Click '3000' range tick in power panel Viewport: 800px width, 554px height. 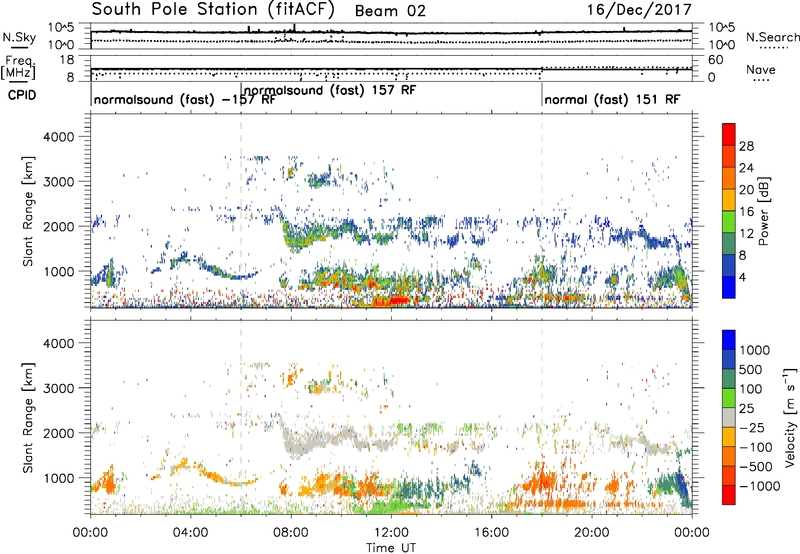pyautogui.click(x=59, y=182)
